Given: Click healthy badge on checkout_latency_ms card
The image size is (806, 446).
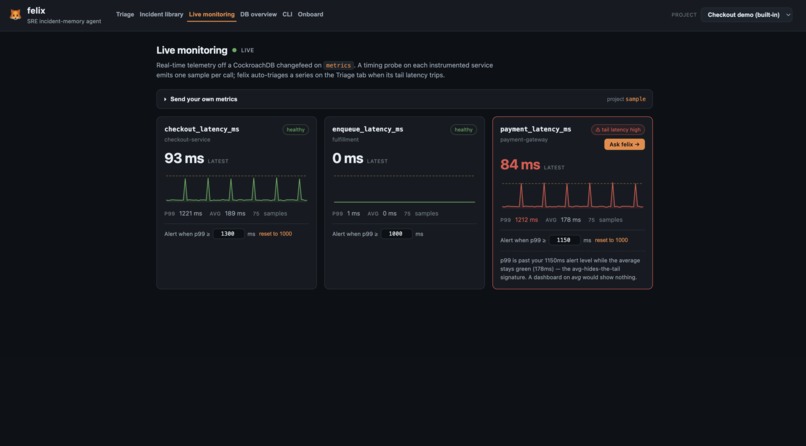Looking at the screenshot, I should 296,130.
